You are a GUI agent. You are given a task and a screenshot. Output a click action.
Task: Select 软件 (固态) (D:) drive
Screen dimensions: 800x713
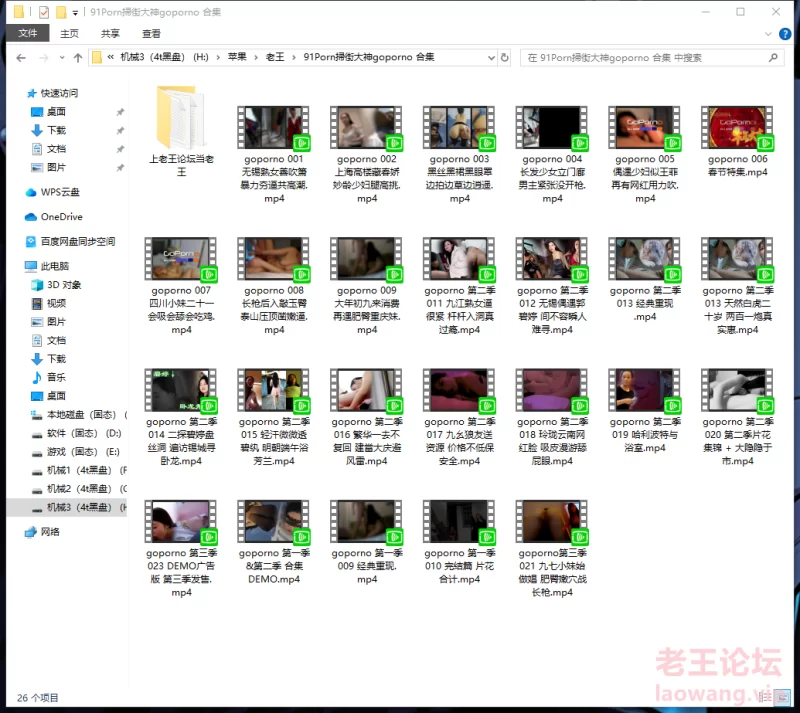[77, 433]
